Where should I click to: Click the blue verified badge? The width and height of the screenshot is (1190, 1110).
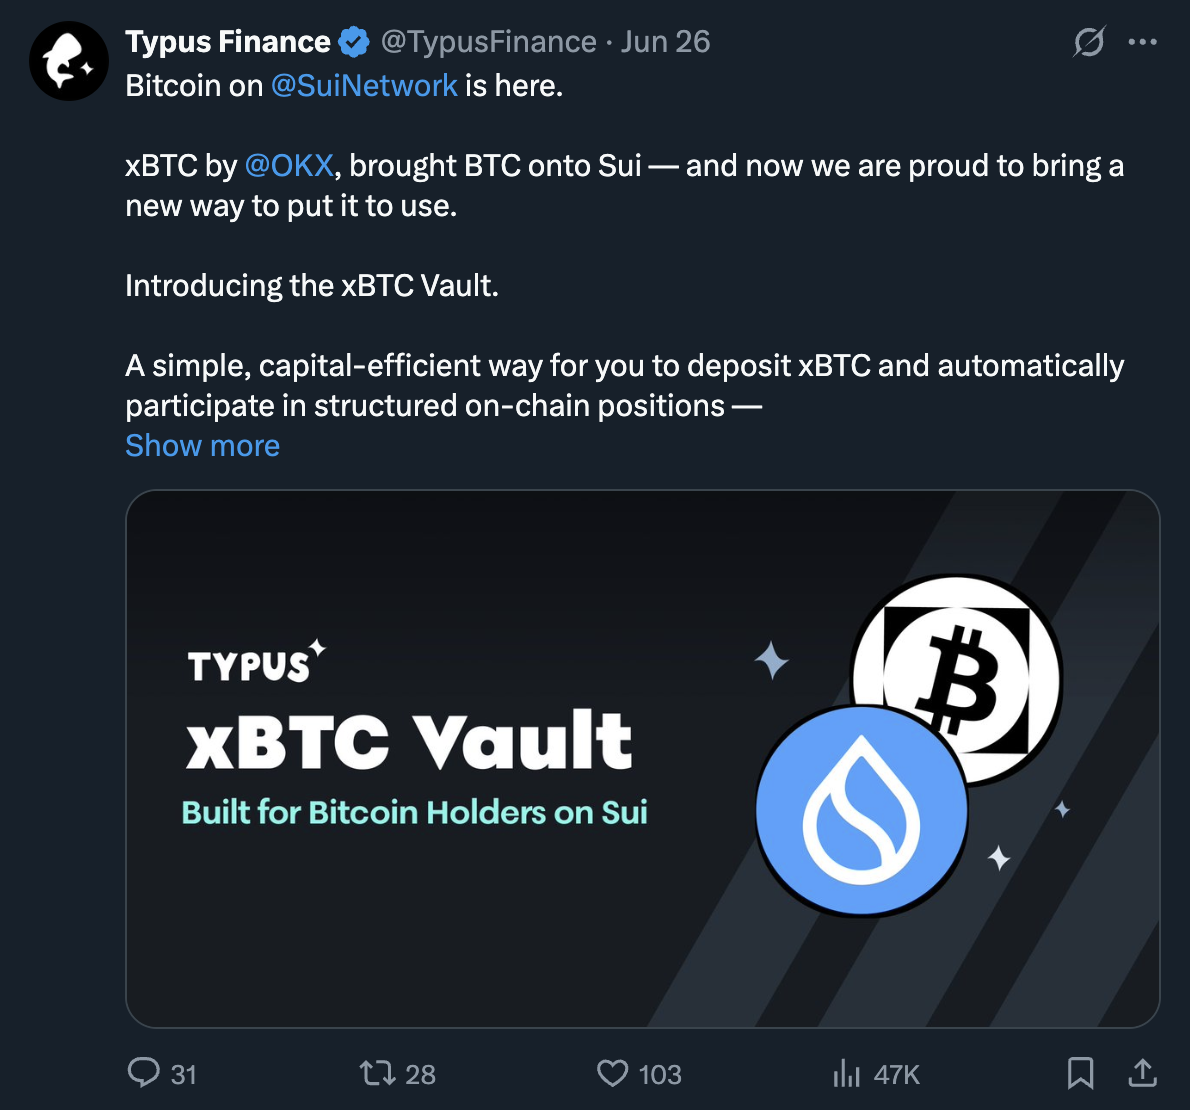coord(354,42)
